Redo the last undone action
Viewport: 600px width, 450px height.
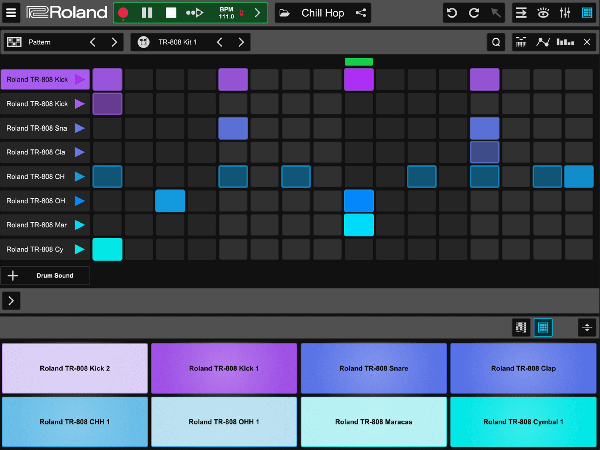coord(474,13)
